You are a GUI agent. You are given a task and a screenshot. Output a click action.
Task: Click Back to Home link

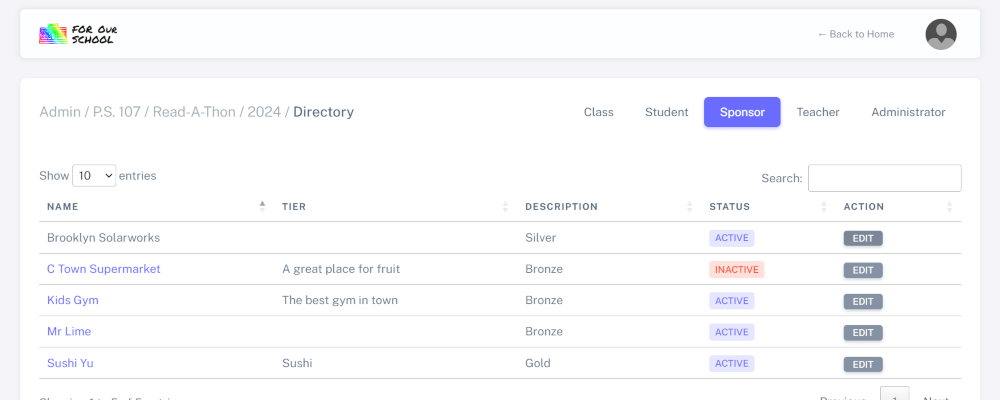(x=855, y=34)
